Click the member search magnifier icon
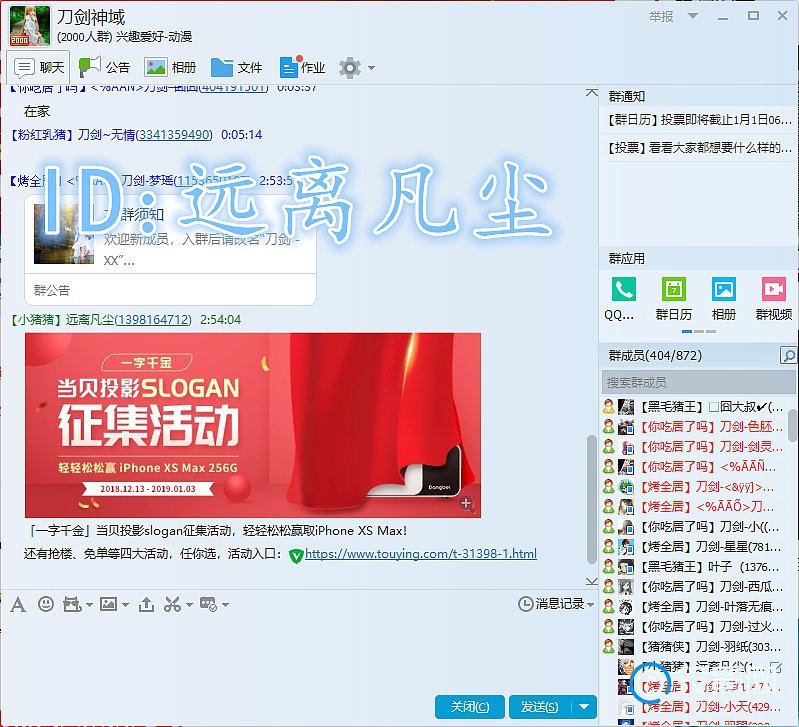The image size is (799, 727). click(788, 356)
